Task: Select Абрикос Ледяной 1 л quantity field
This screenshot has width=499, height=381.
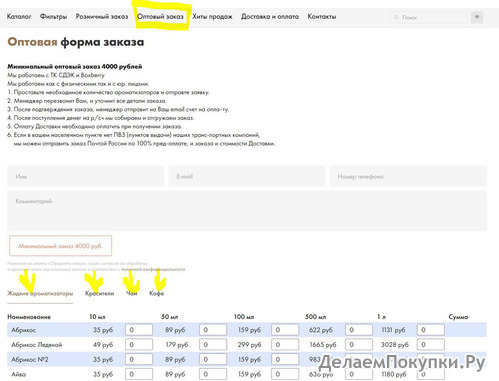Action: (431, 344)
